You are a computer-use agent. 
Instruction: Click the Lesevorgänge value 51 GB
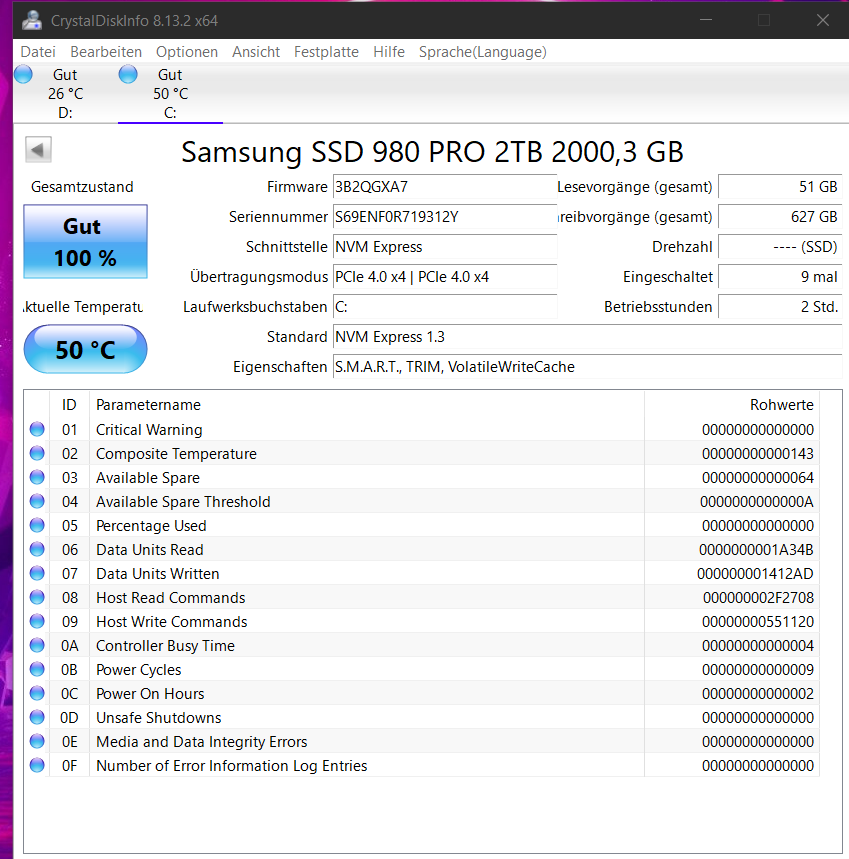tap(780, 187)
